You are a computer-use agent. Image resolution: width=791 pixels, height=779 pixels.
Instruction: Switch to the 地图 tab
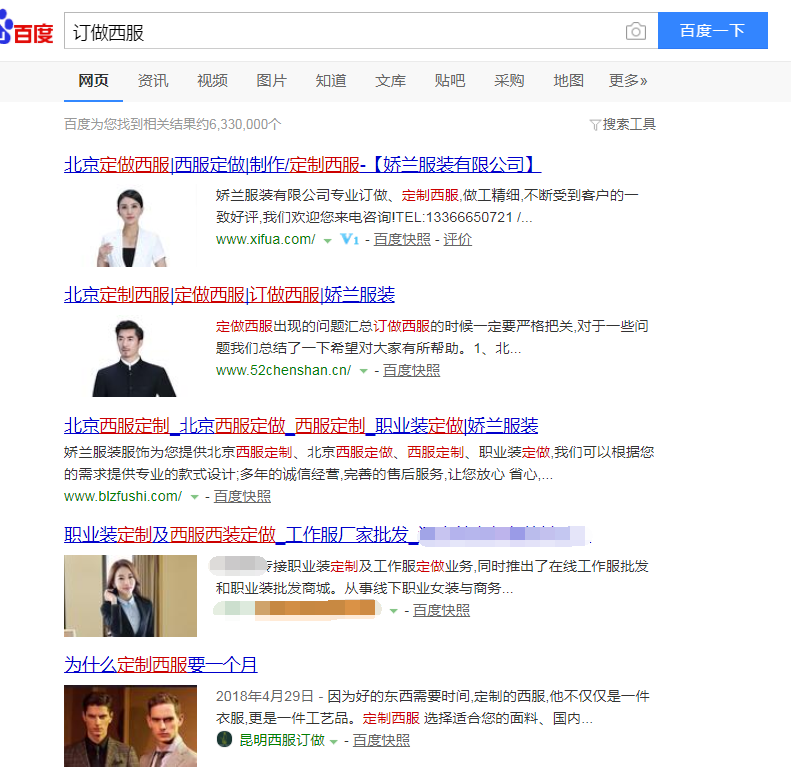point(569,81)
